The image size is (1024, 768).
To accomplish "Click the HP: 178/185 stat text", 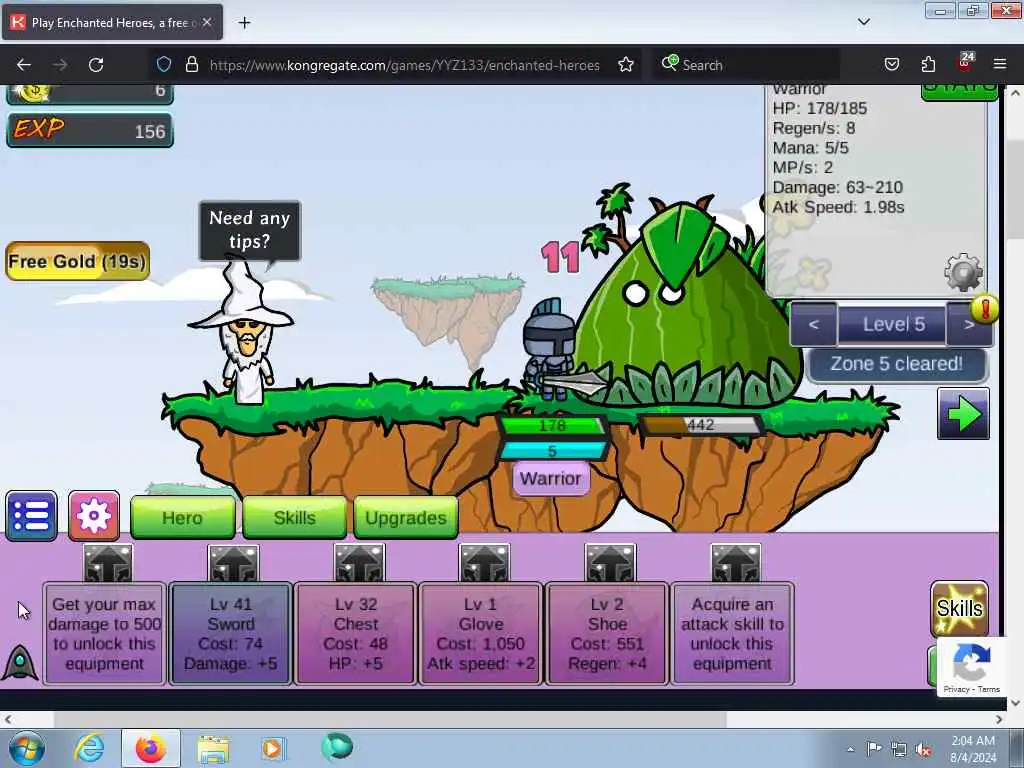I will coord(820,108).
